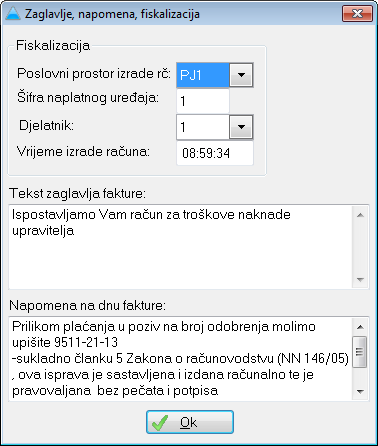Click the Tekst zaglavlja fakture label
This screenshot has width=378, height=446.
point(77,193)
